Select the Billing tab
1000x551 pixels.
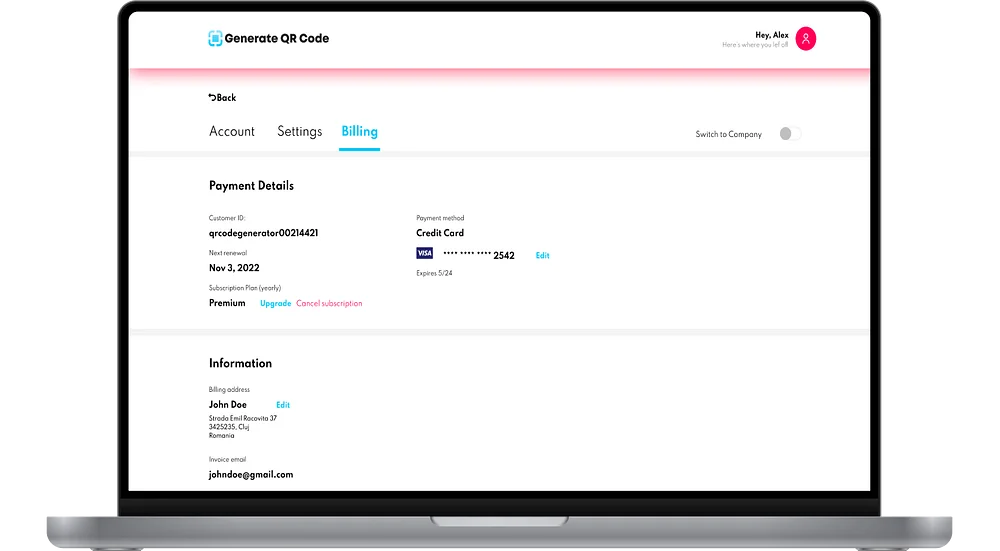360,131
